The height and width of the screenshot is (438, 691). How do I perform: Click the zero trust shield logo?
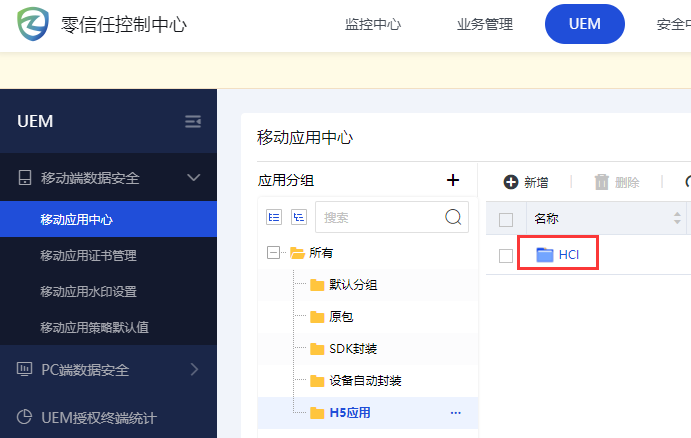pos(34,24)
